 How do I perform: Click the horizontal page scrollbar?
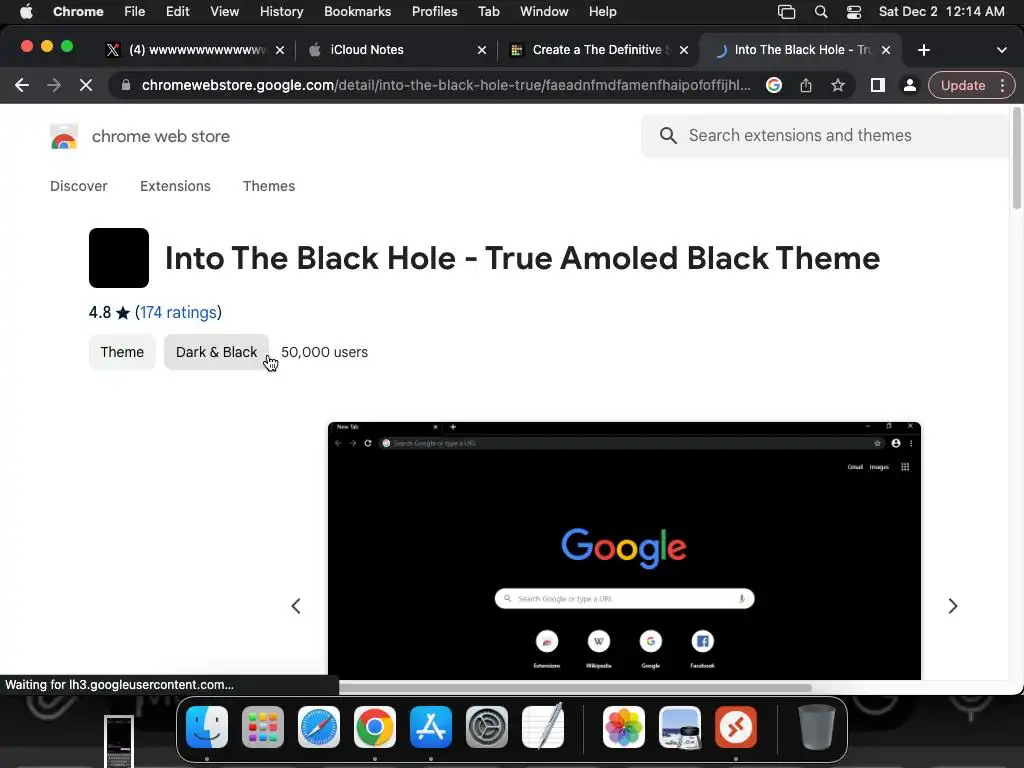(575, 688)
